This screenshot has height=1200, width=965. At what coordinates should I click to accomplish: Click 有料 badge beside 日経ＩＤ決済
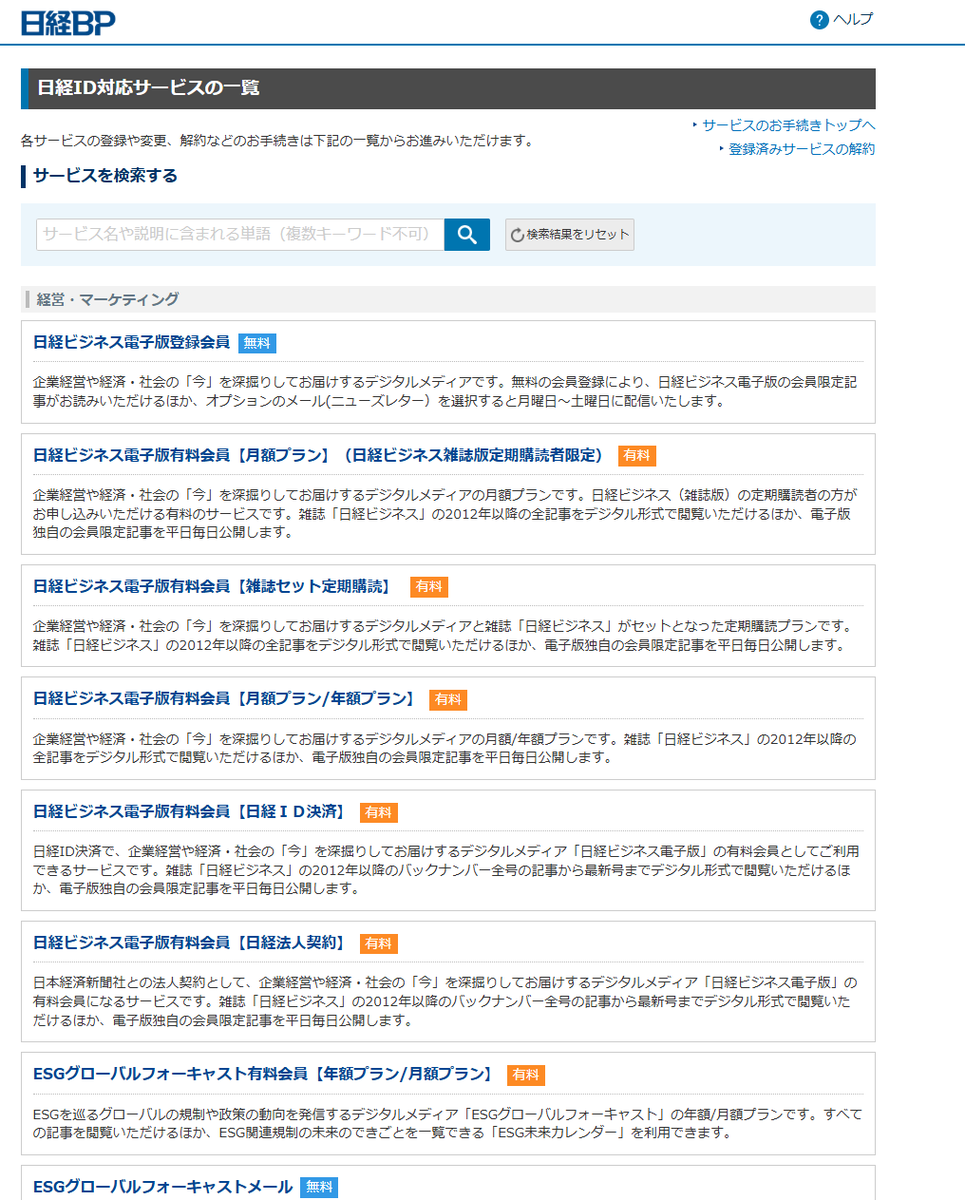(379, 813)
